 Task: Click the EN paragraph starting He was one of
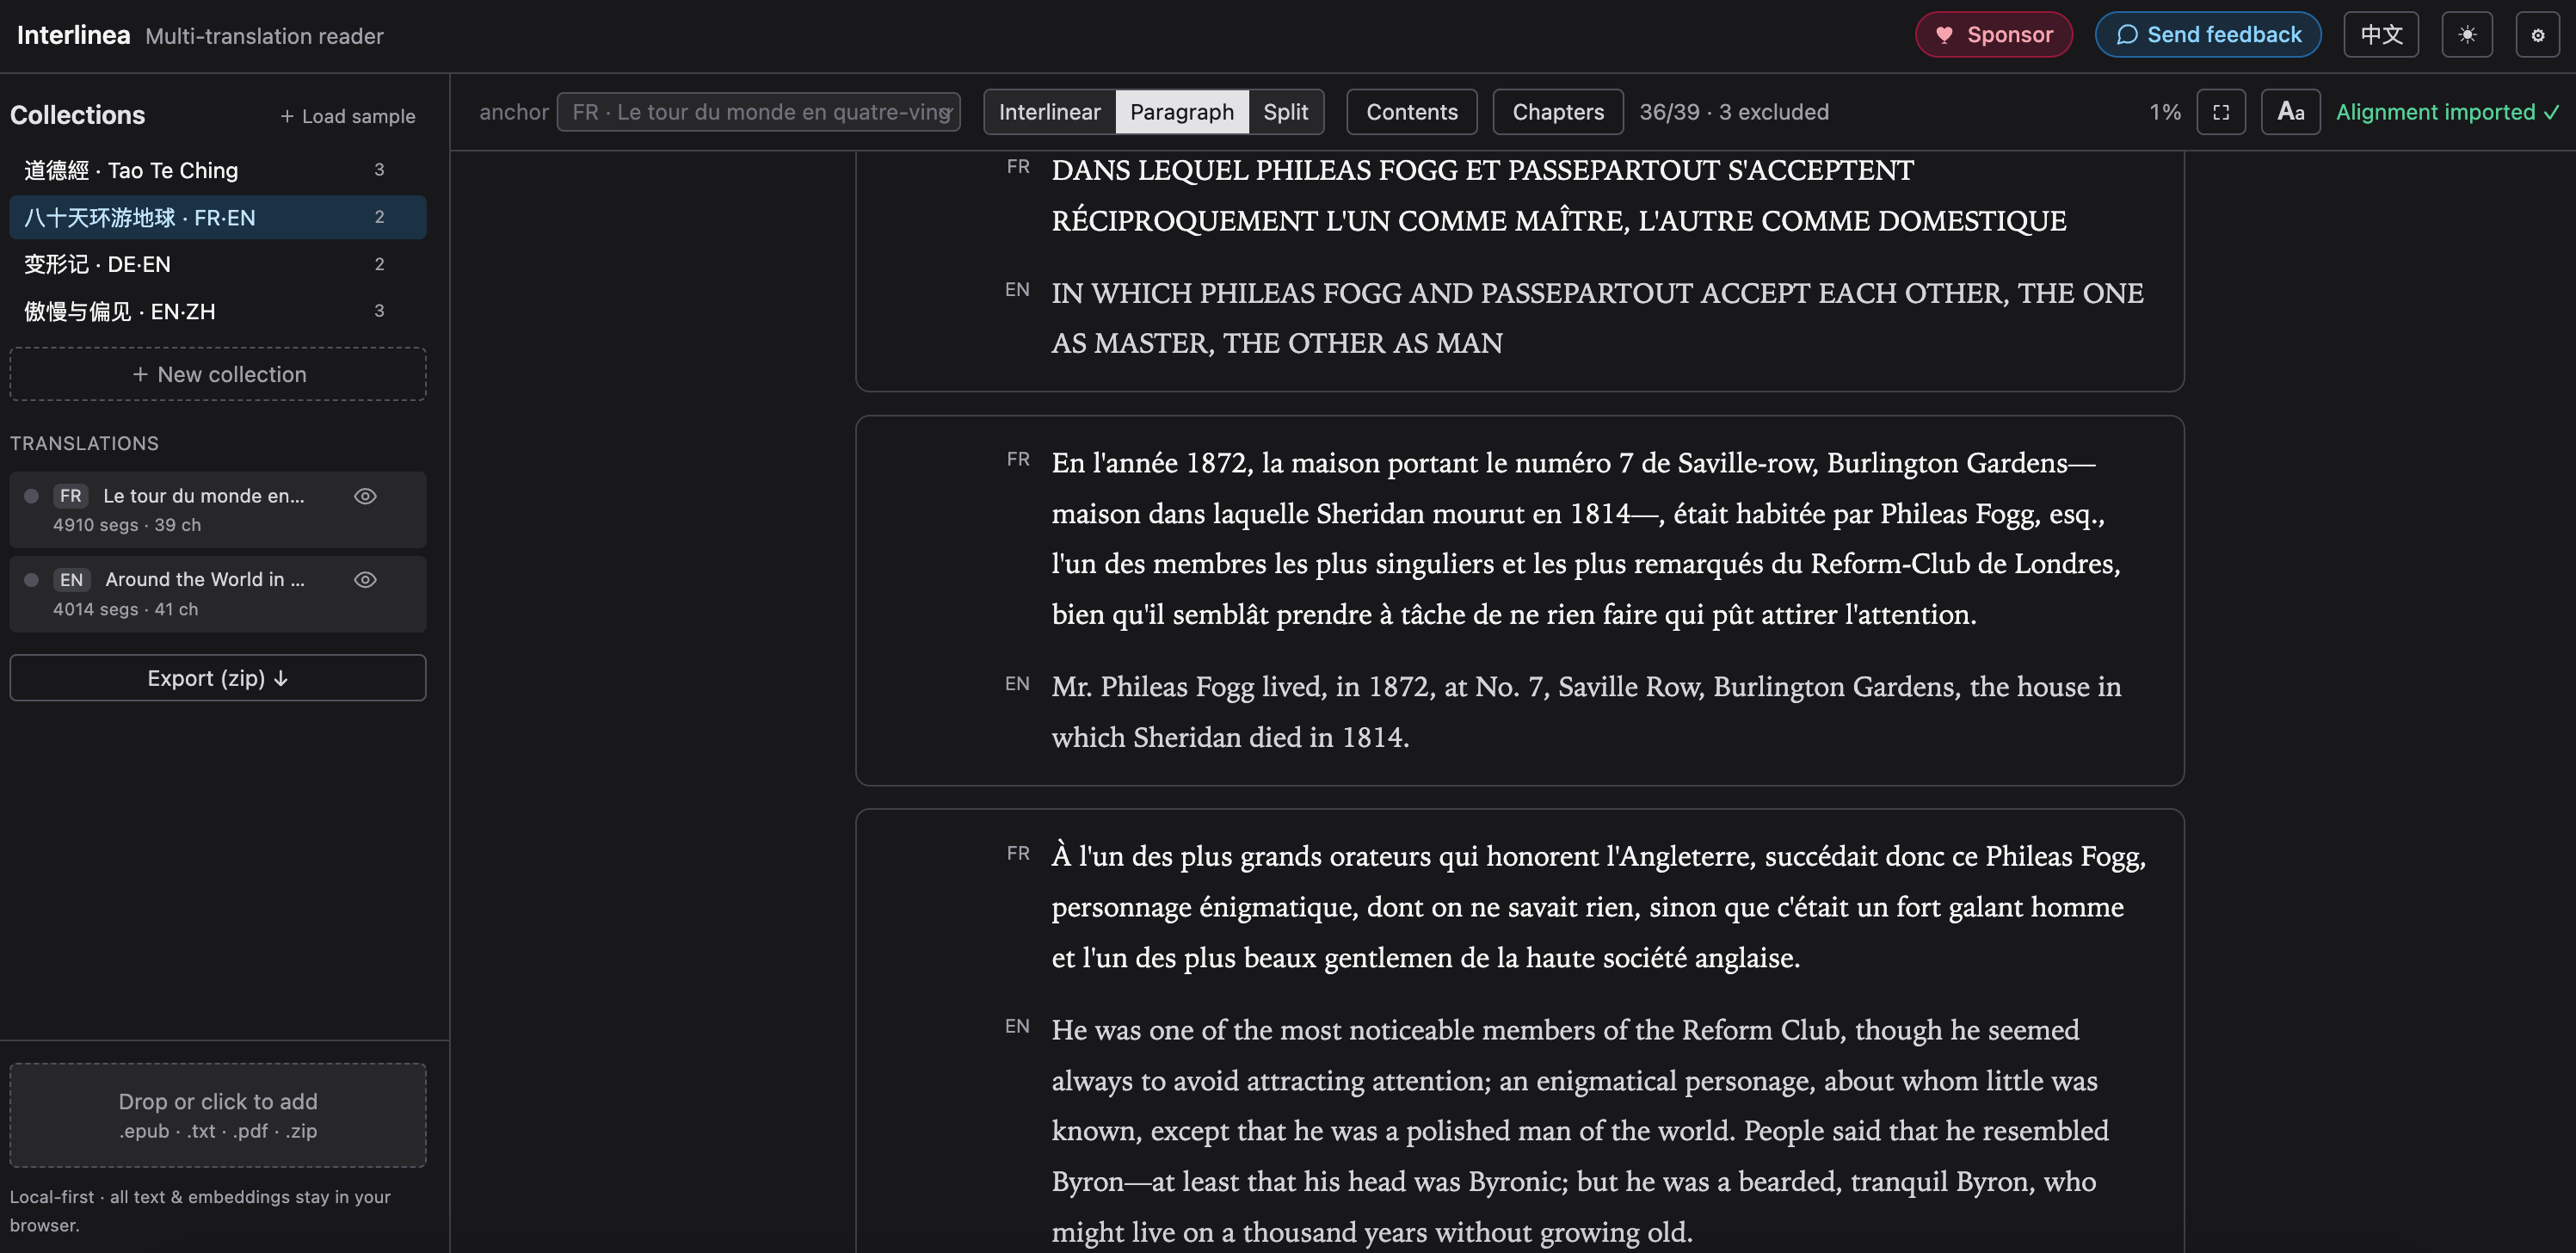click(x=1580, y=1130)
